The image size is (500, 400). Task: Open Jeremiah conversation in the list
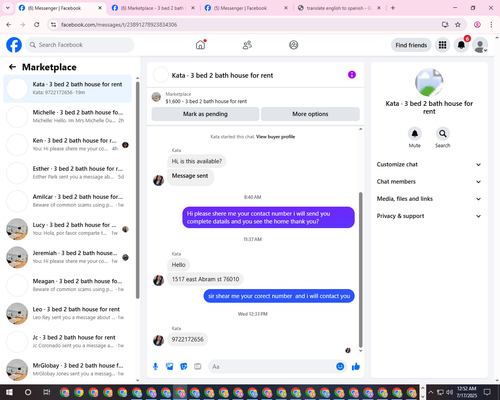pyautogui.click(x=67, y=257)
